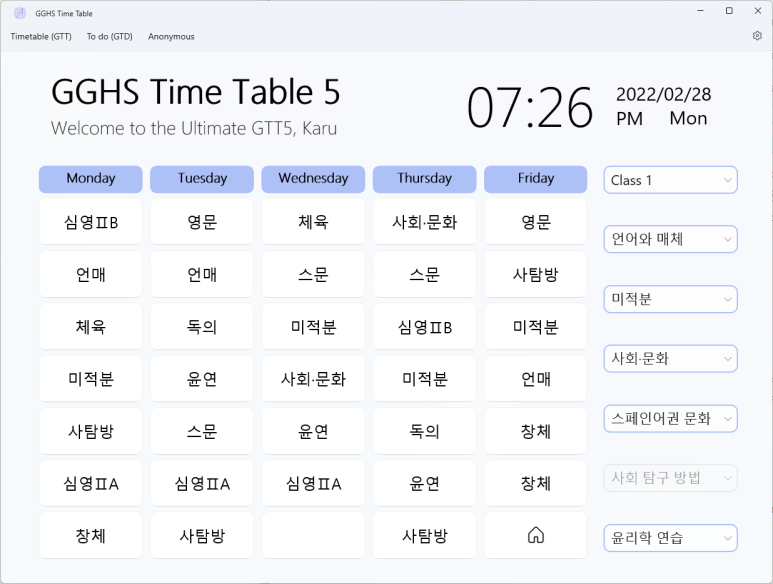Select the Friday column header
Viewport: 773px width, 584px height.
click(536, 178)
